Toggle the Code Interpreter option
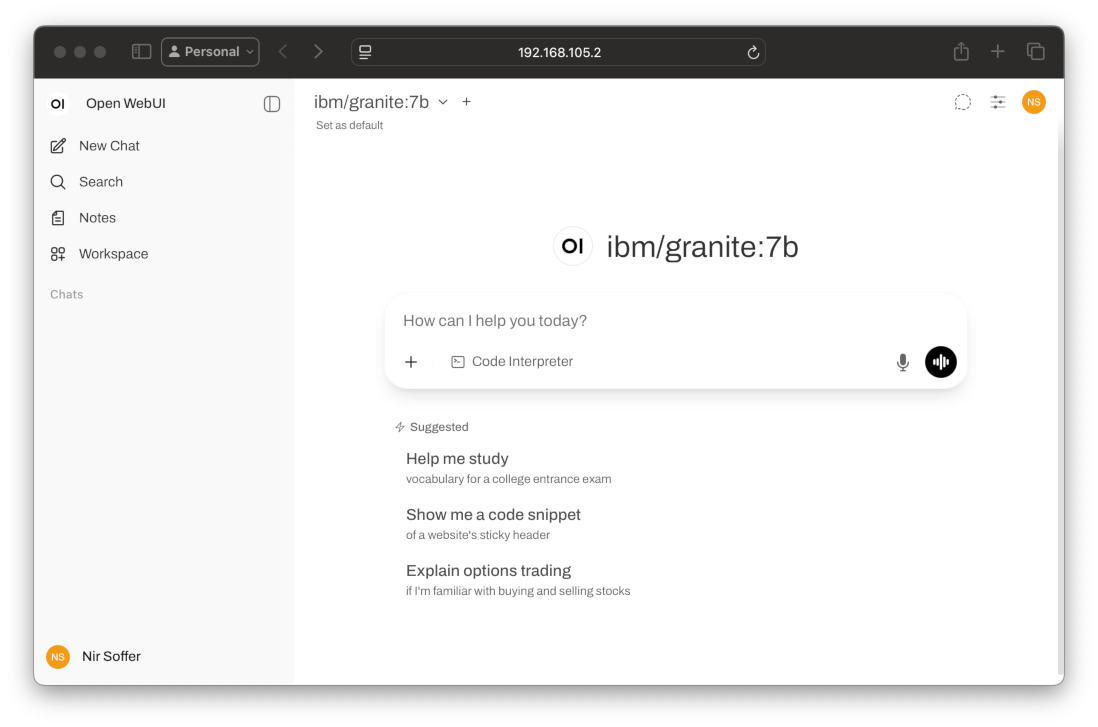The height and width of the screenshot is (727, 1098). point(512,362)
